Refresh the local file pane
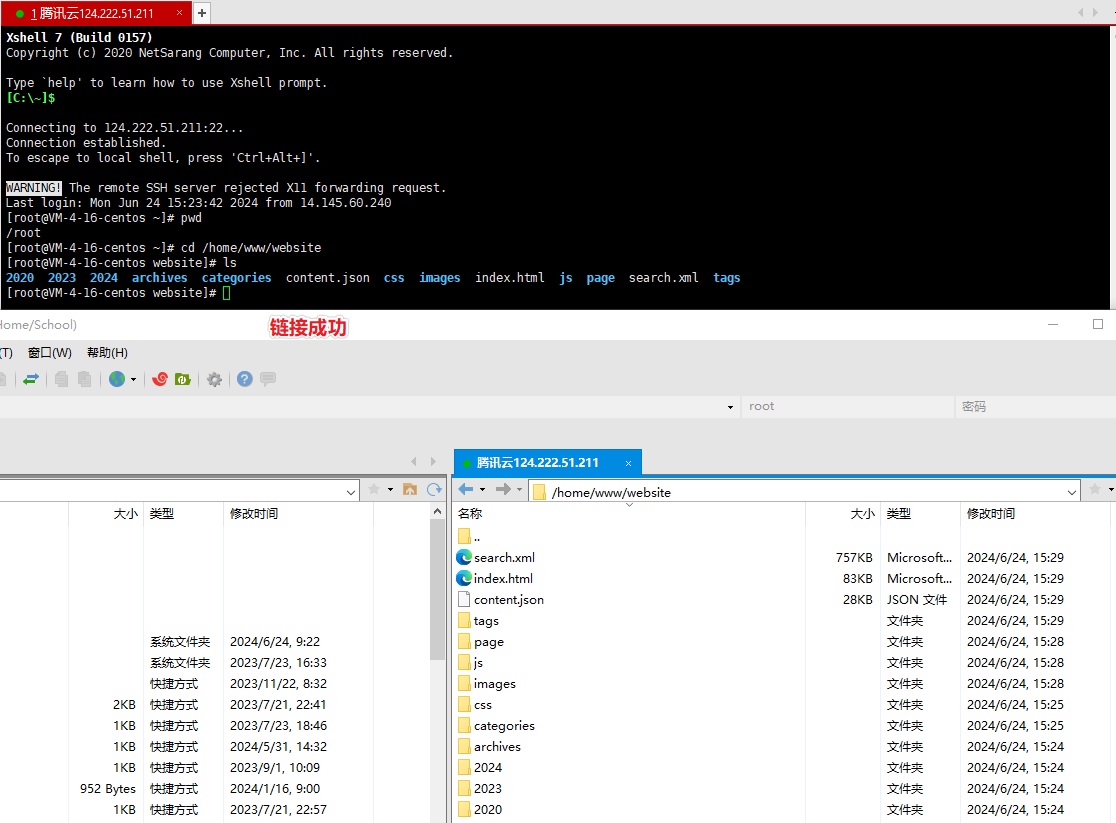The image size is (1116, 823). click(x=434, y=489)
